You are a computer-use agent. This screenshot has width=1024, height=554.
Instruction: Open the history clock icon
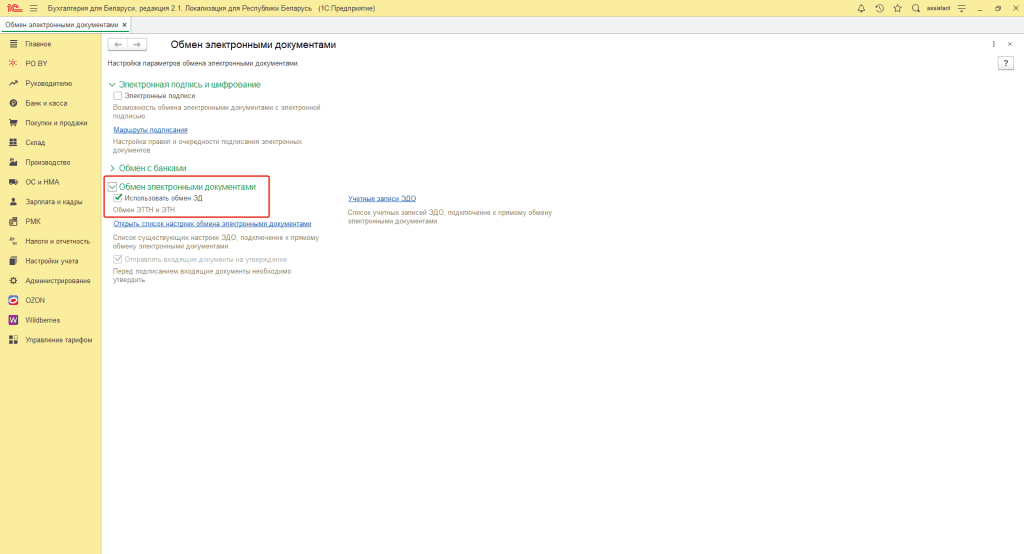tap(879, 8)
